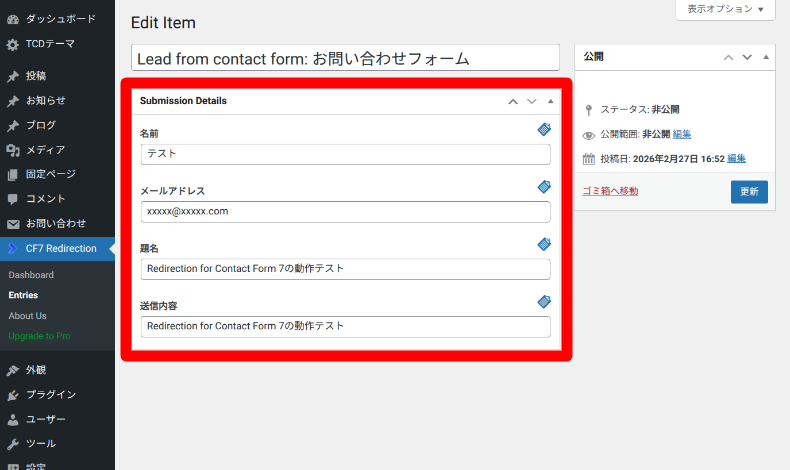790x470 pixels.
Task: Click ゴミ箱へ移動 link
Action: [x=610, y=191]
